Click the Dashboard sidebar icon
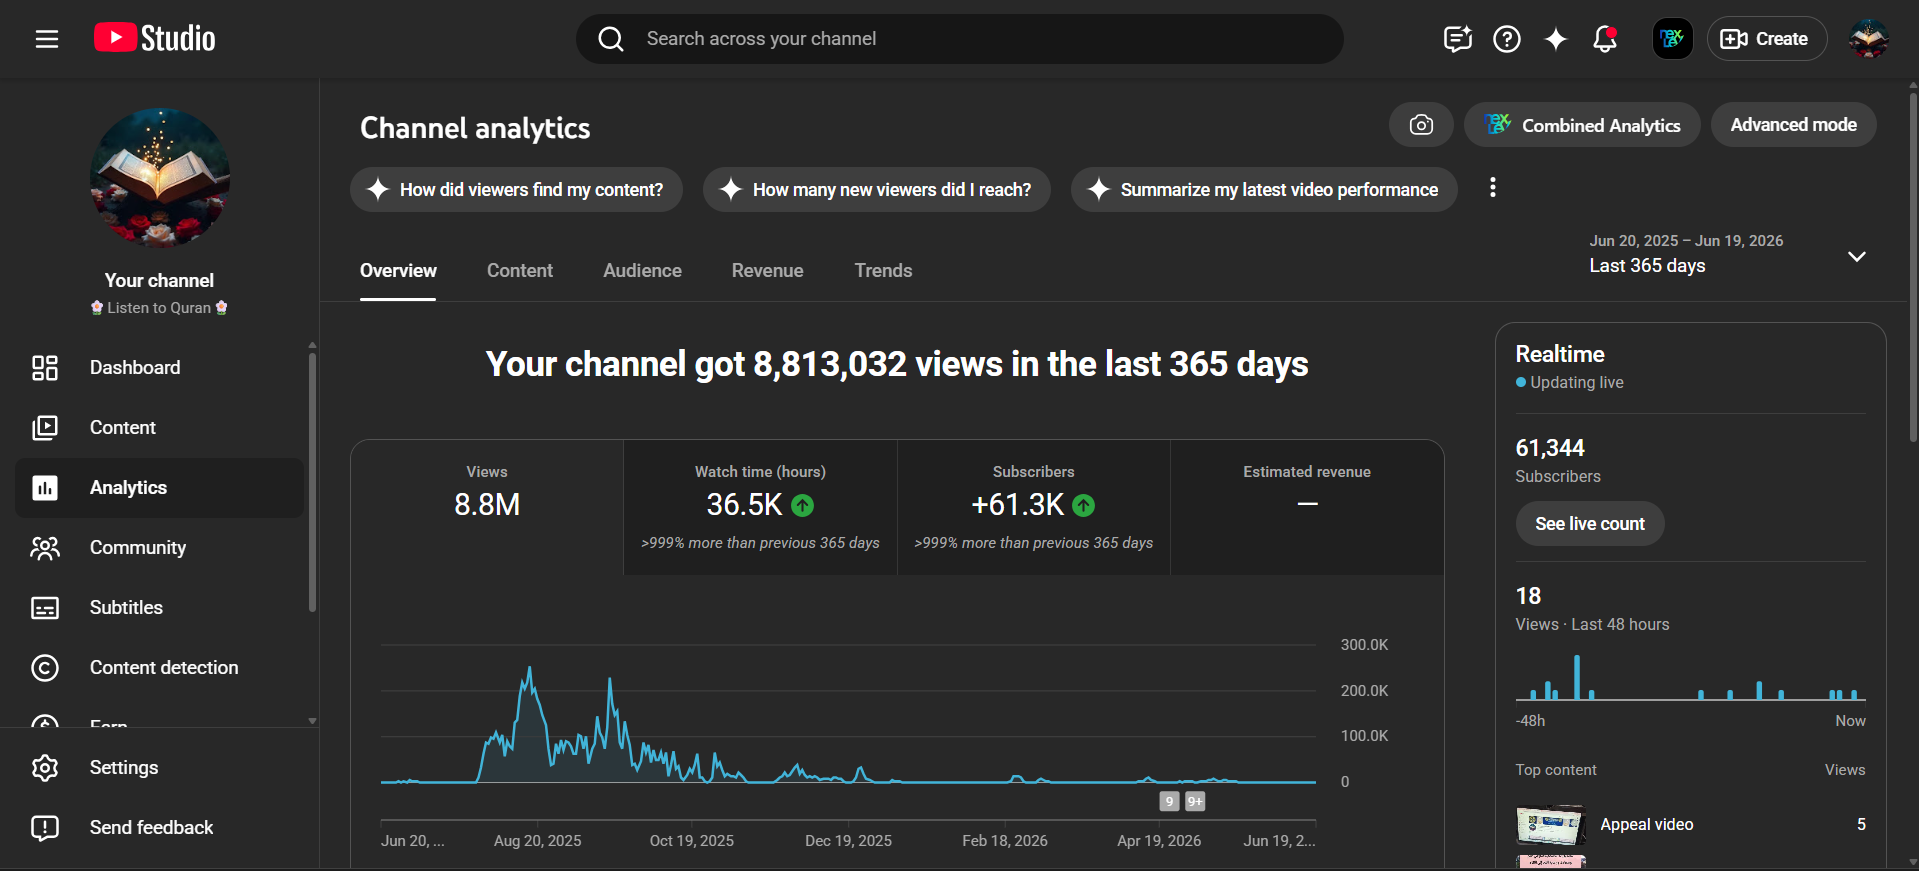1919x871 pixels. click(x=45, y=368)
